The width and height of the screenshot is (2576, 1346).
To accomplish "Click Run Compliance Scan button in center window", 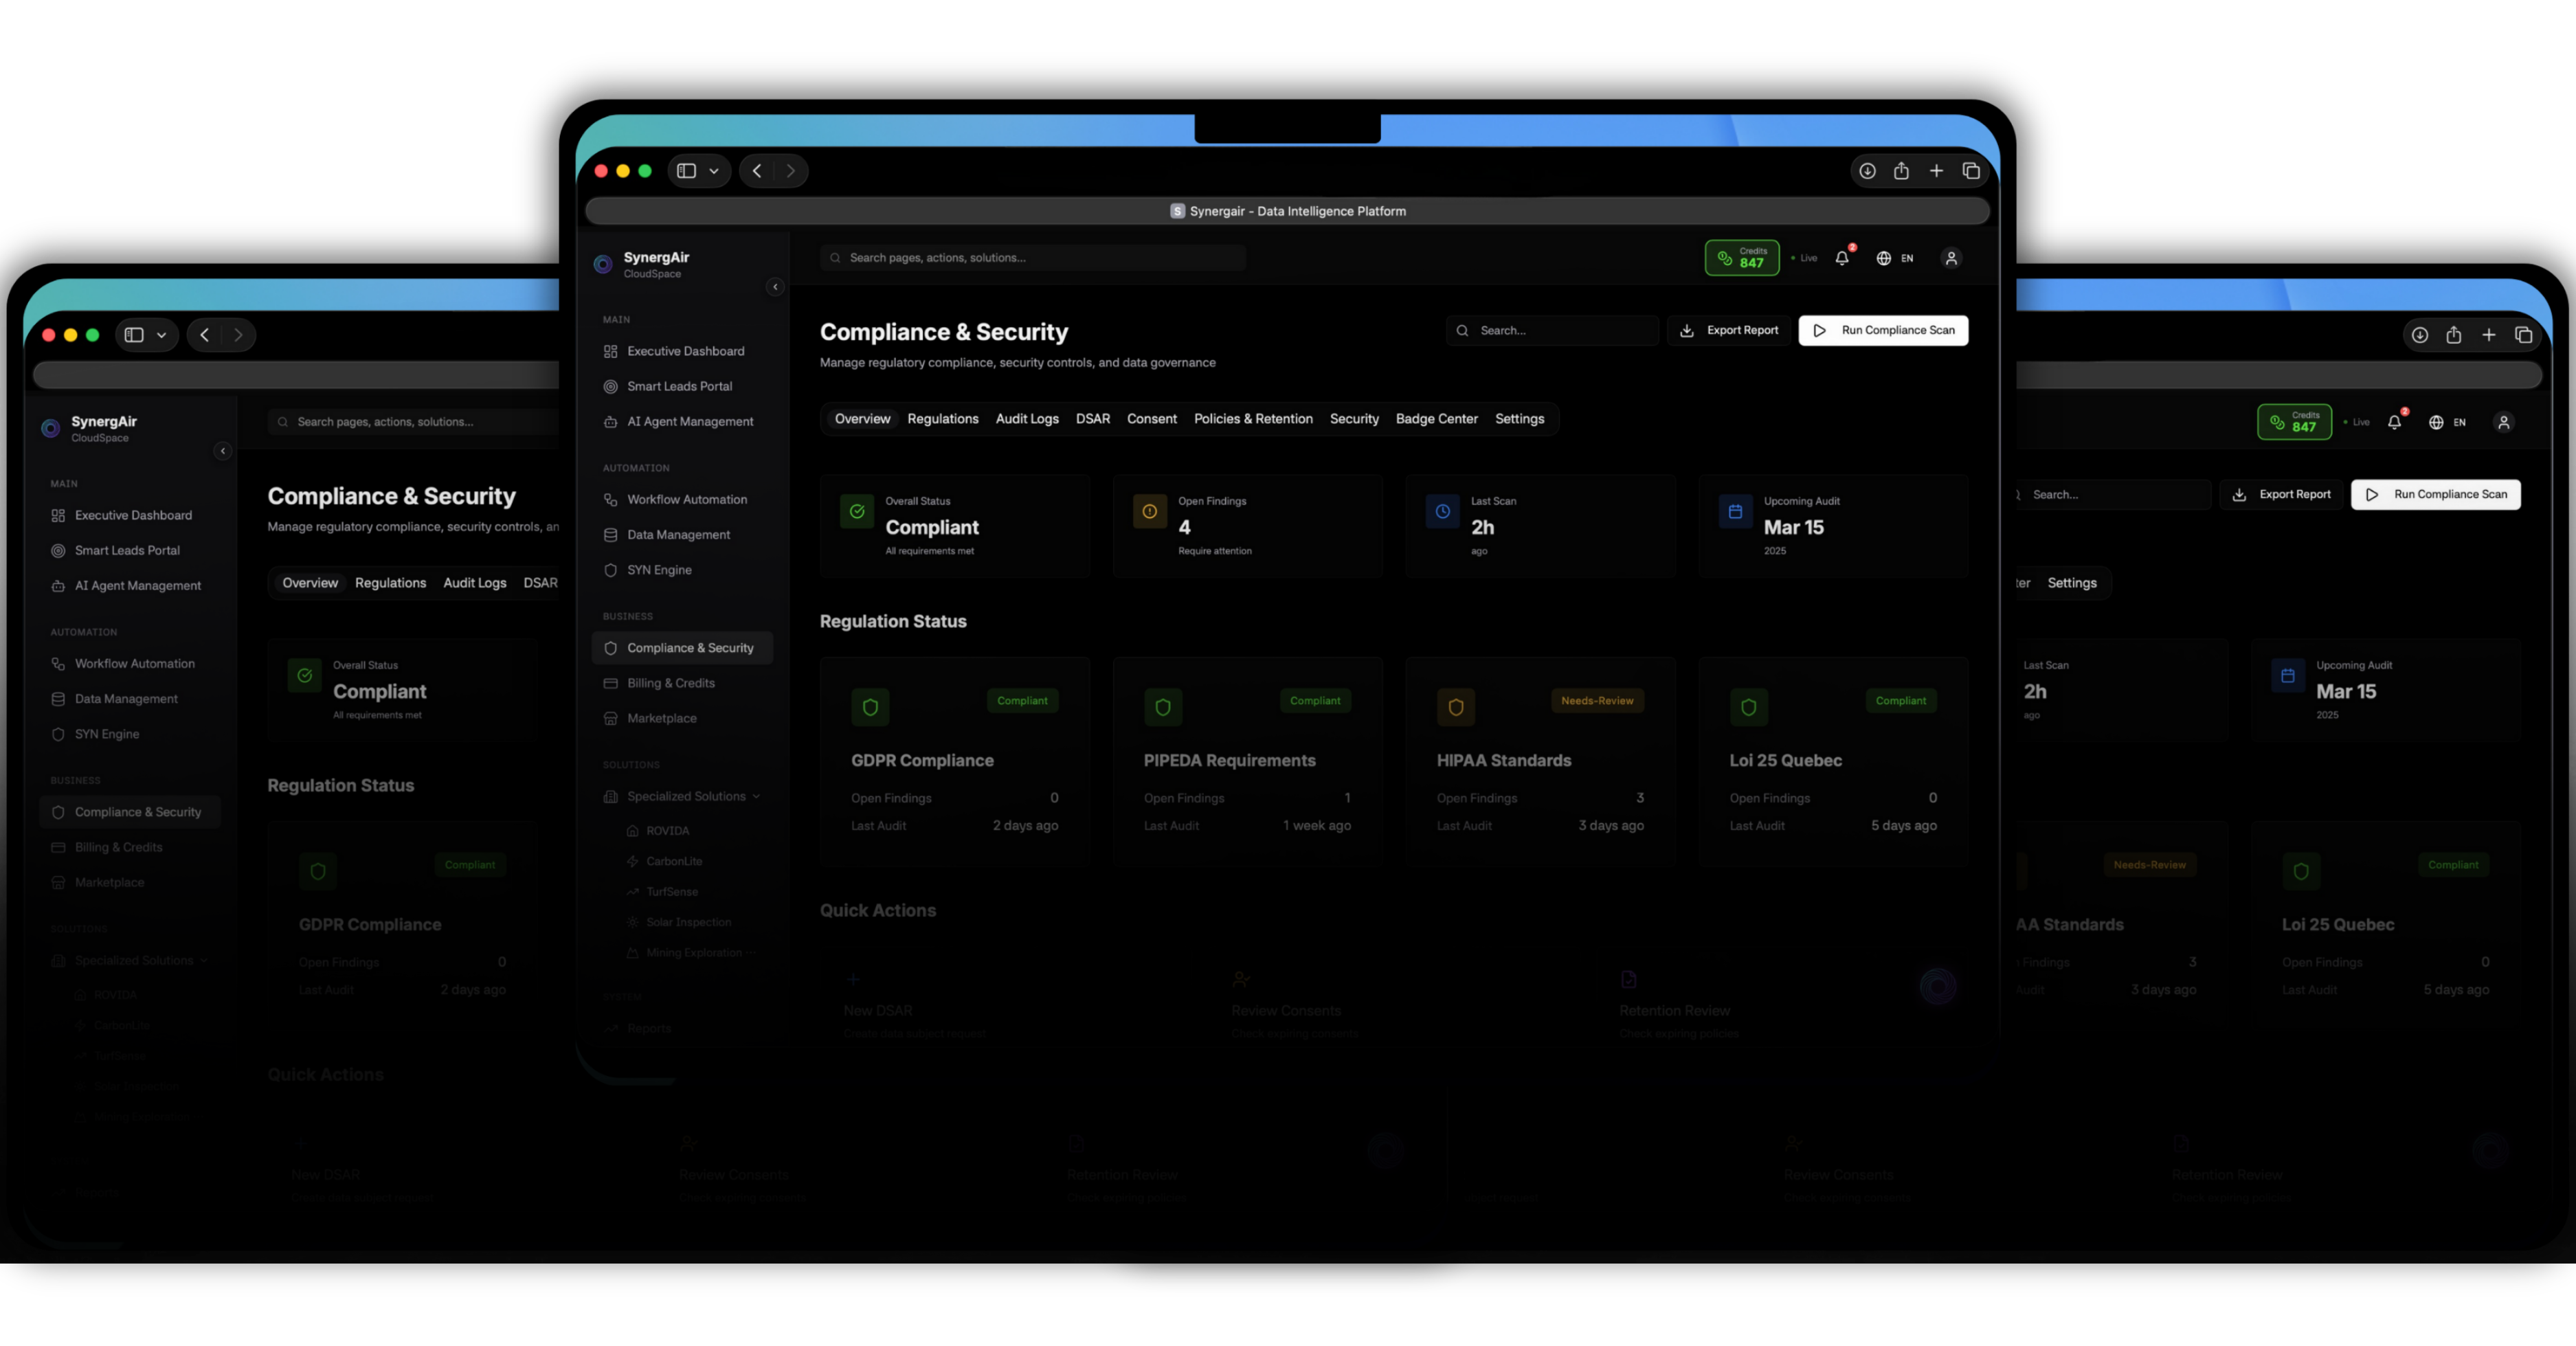I will click(1883, 330).
